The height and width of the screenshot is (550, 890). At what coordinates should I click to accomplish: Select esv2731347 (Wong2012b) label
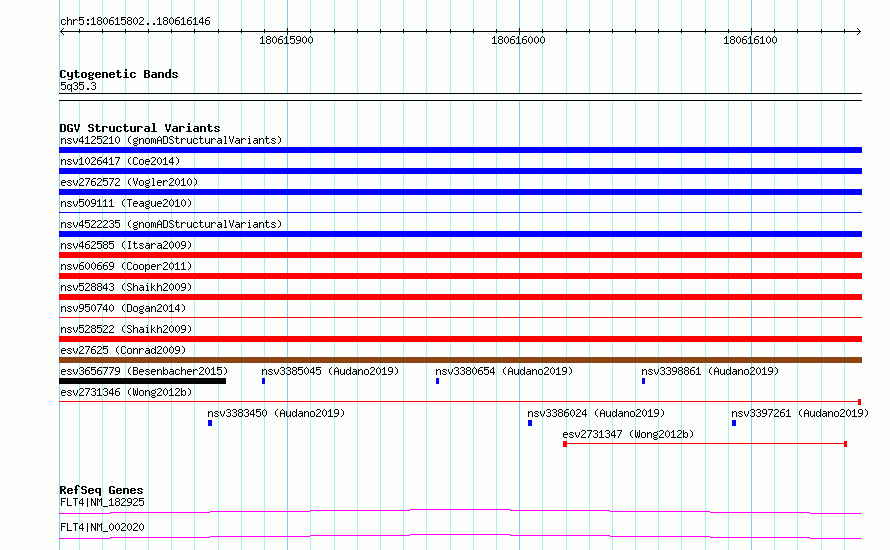628,434
